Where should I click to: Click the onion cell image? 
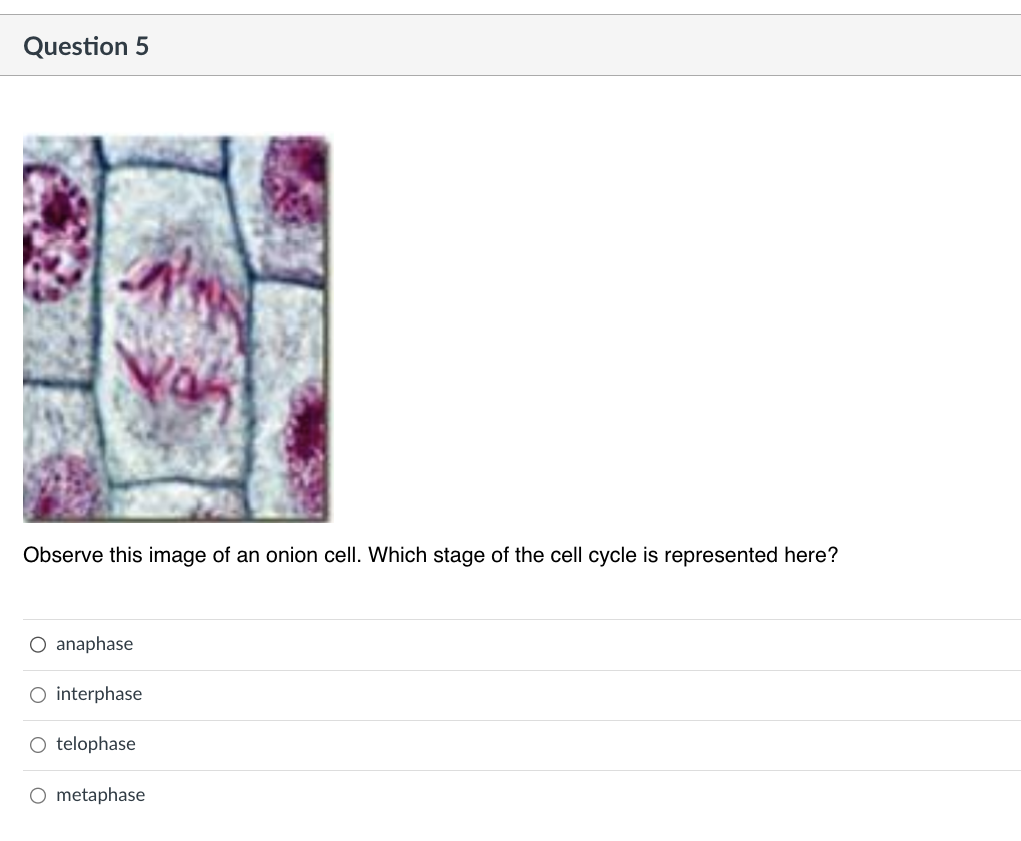[176, 328]
